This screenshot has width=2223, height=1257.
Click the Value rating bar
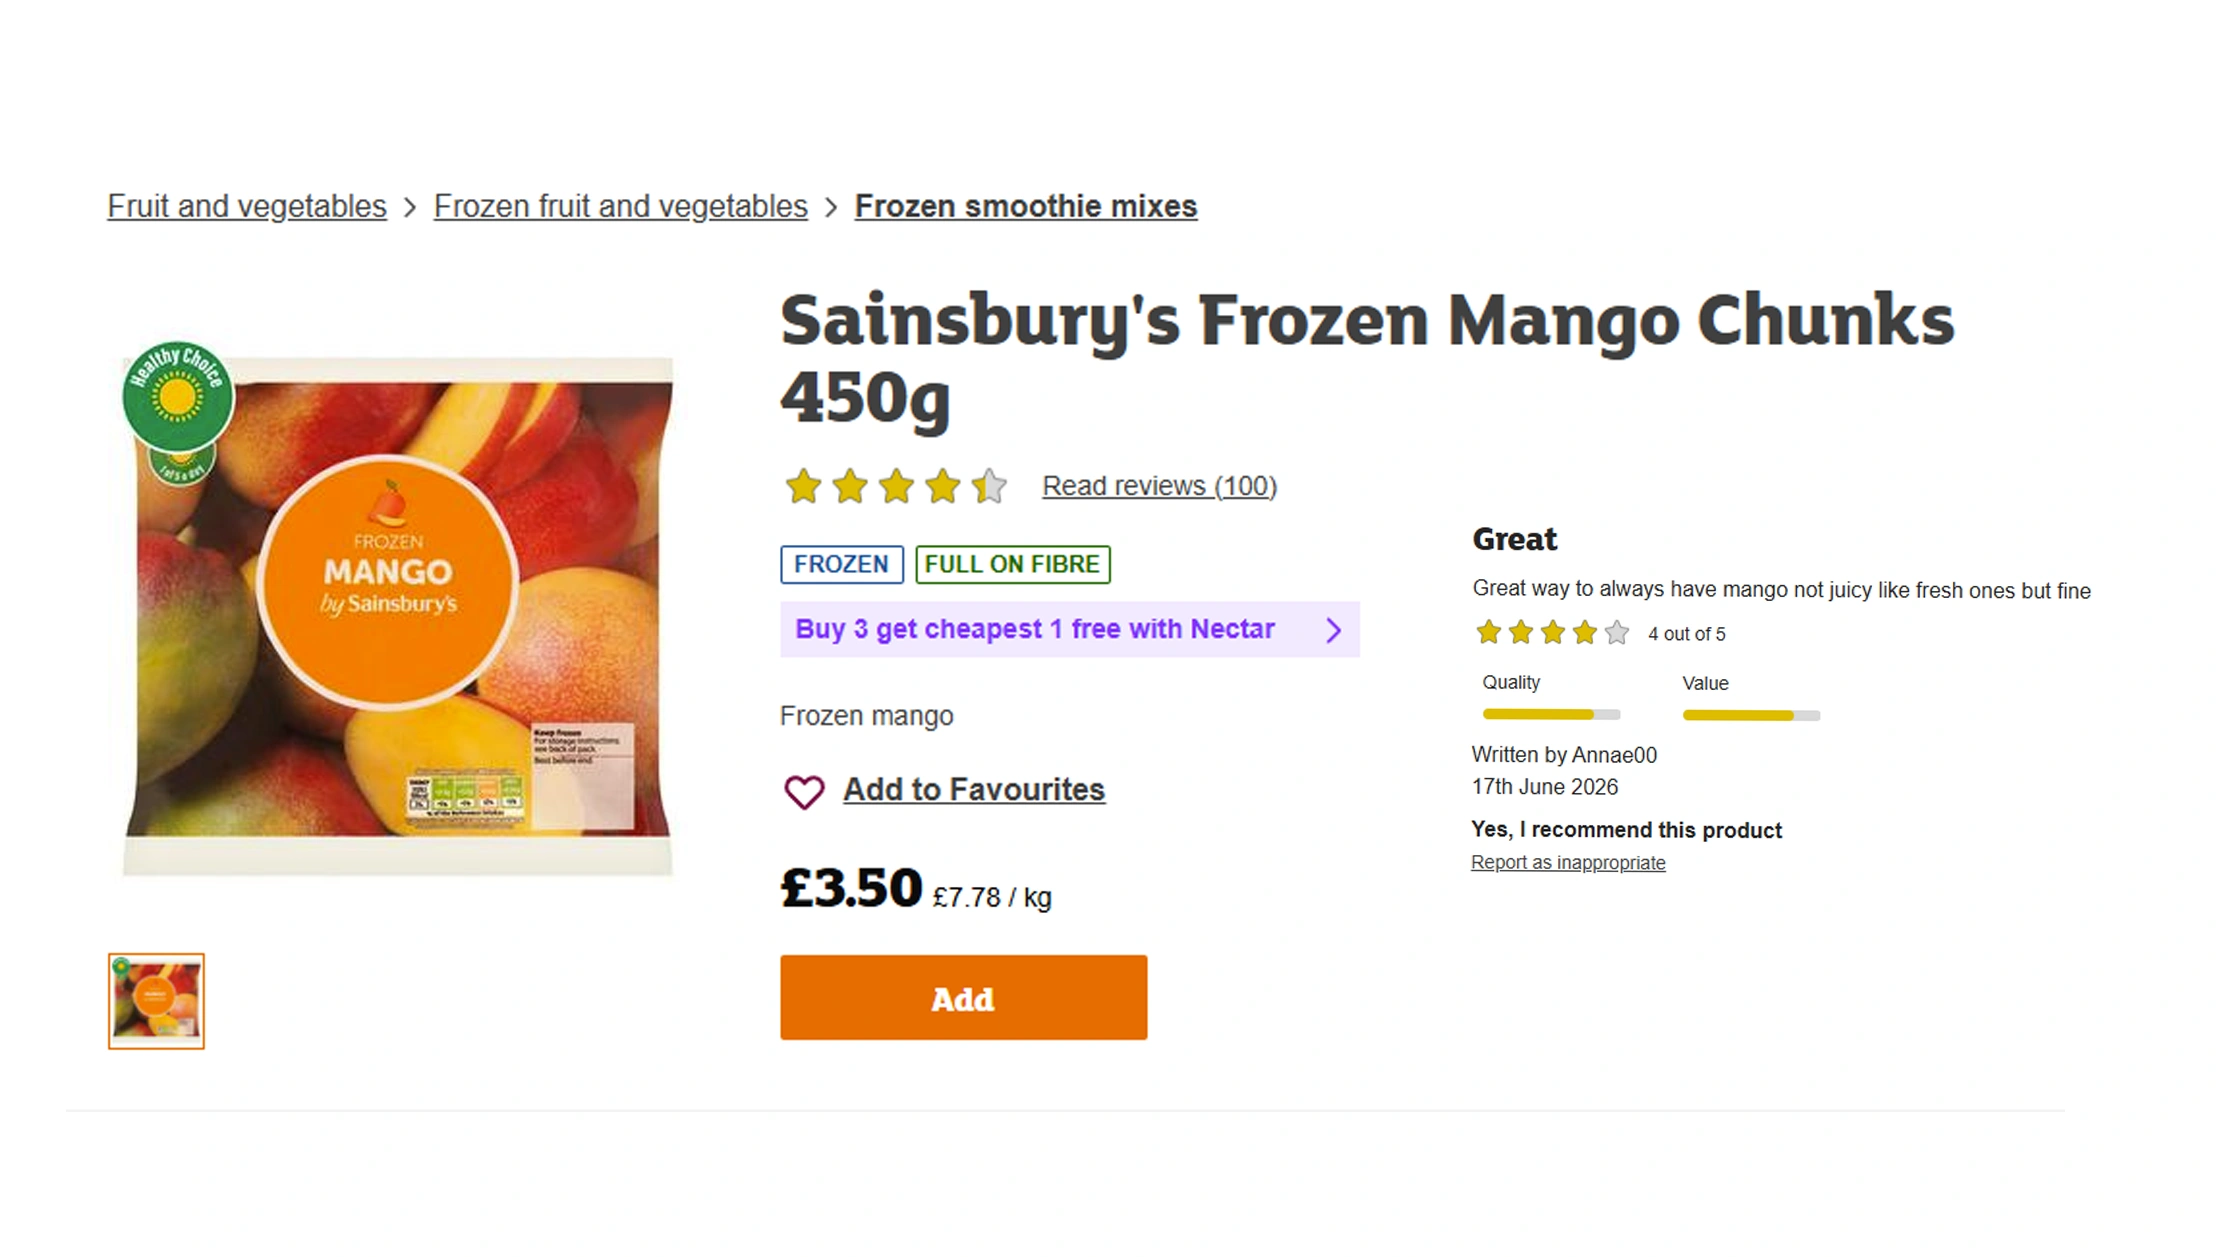tap(1751, 715)
